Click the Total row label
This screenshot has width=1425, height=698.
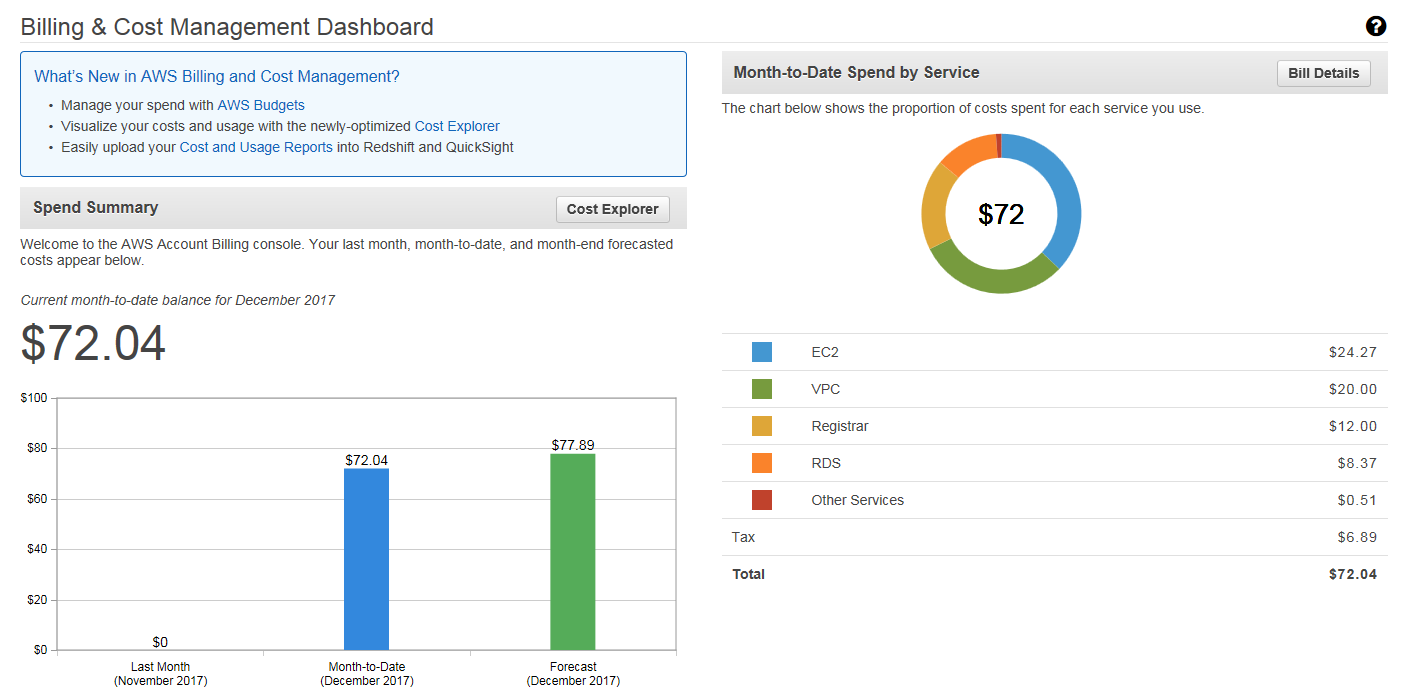(x=748, y=574)
